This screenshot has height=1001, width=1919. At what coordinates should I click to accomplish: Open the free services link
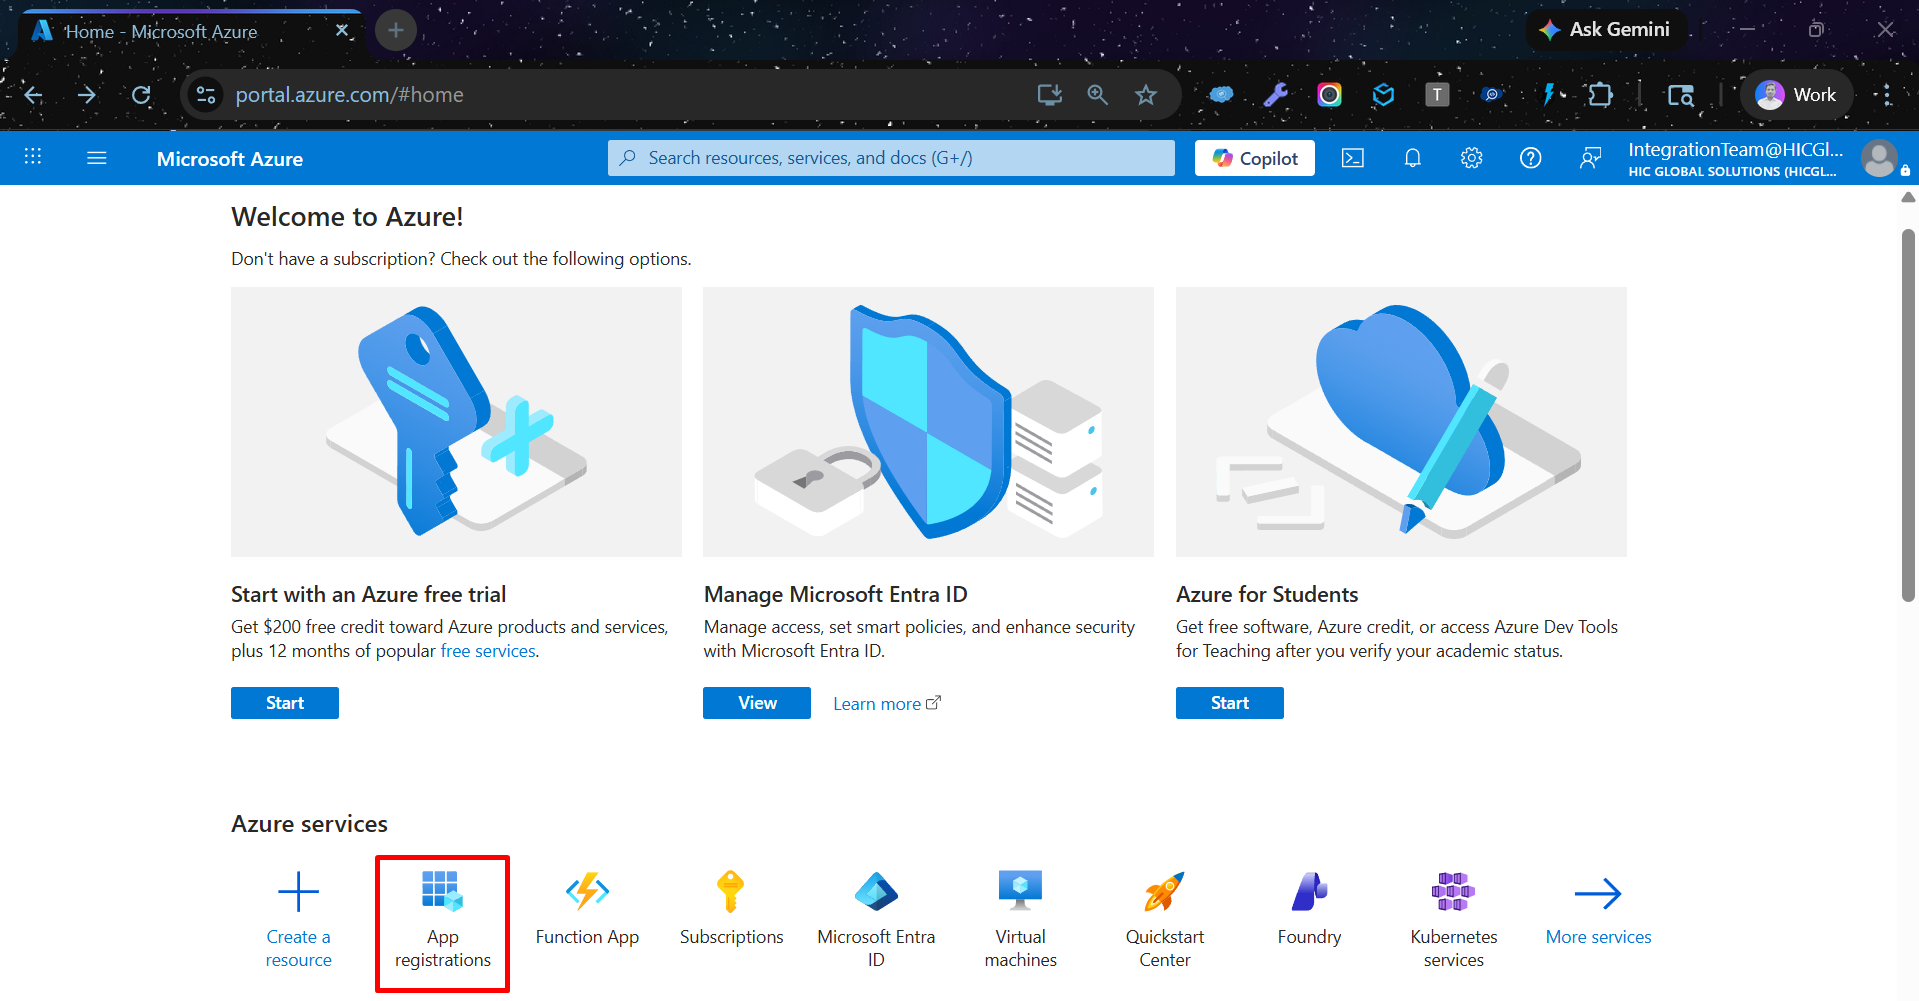(x=488, y=651)
